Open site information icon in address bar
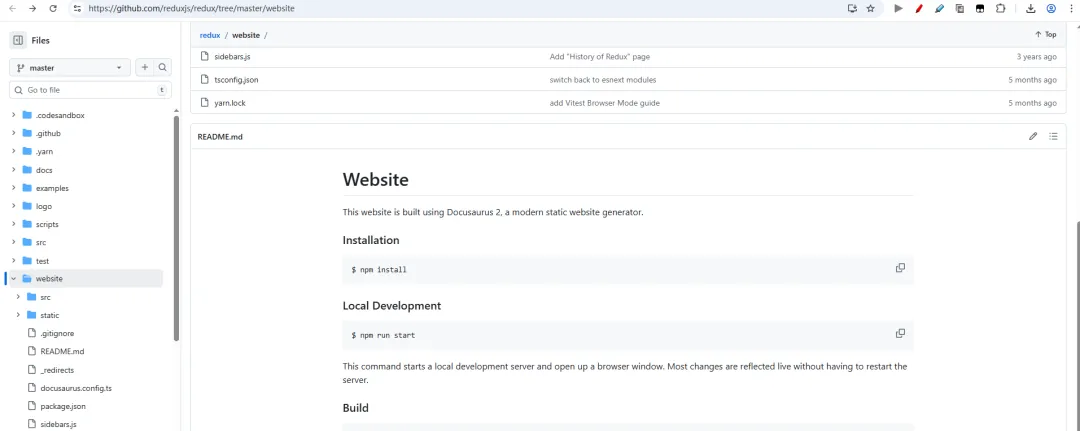Screen dimensions: 1080x431 point(76,9)
